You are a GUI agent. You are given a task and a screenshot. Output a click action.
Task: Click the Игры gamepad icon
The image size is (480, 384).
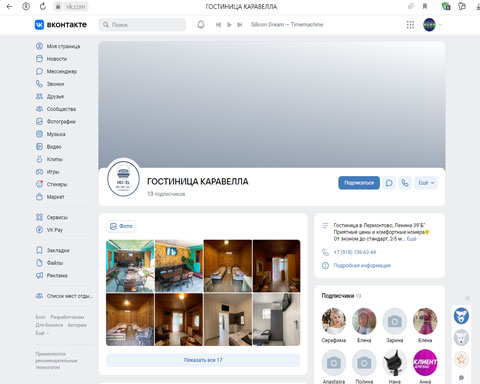click(39, 172)
